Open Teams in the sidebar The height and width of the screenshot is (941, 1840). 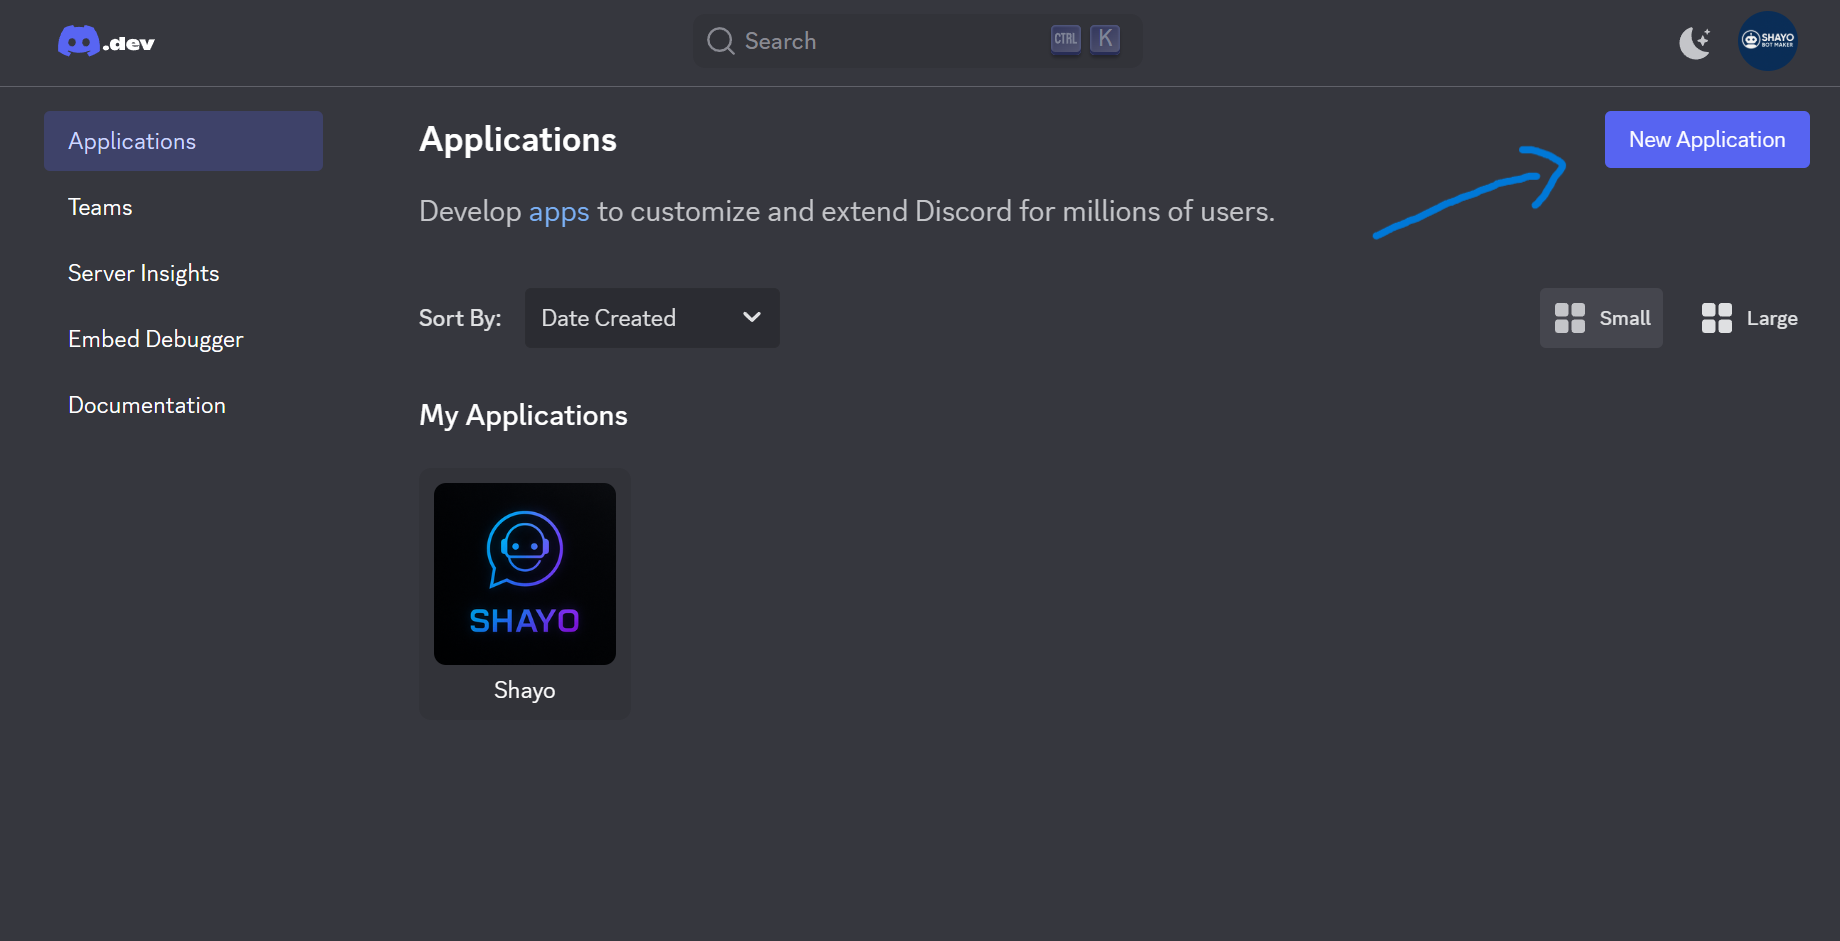tap(100, 207)
